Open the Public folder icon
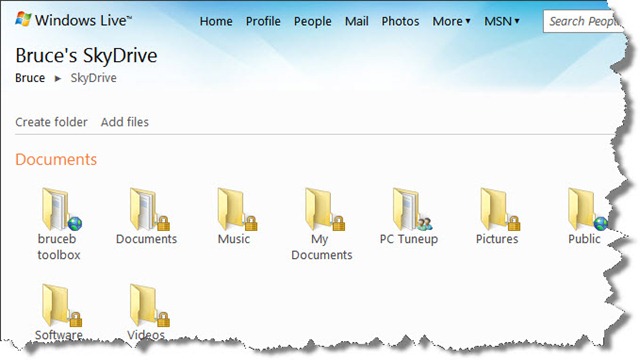 pos(588,209)
